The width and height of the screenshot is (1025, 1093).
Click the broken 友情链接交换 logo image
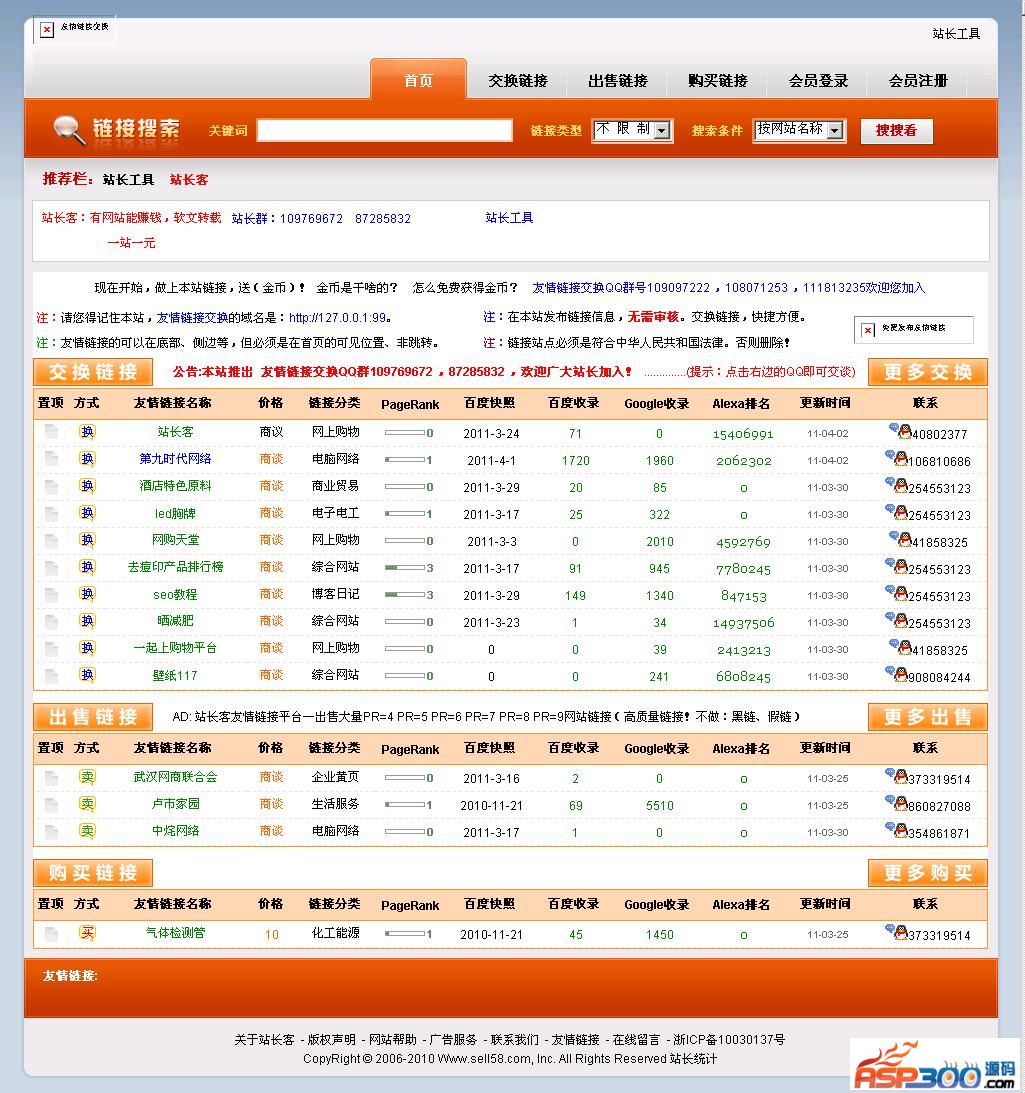tap(74, 30)
